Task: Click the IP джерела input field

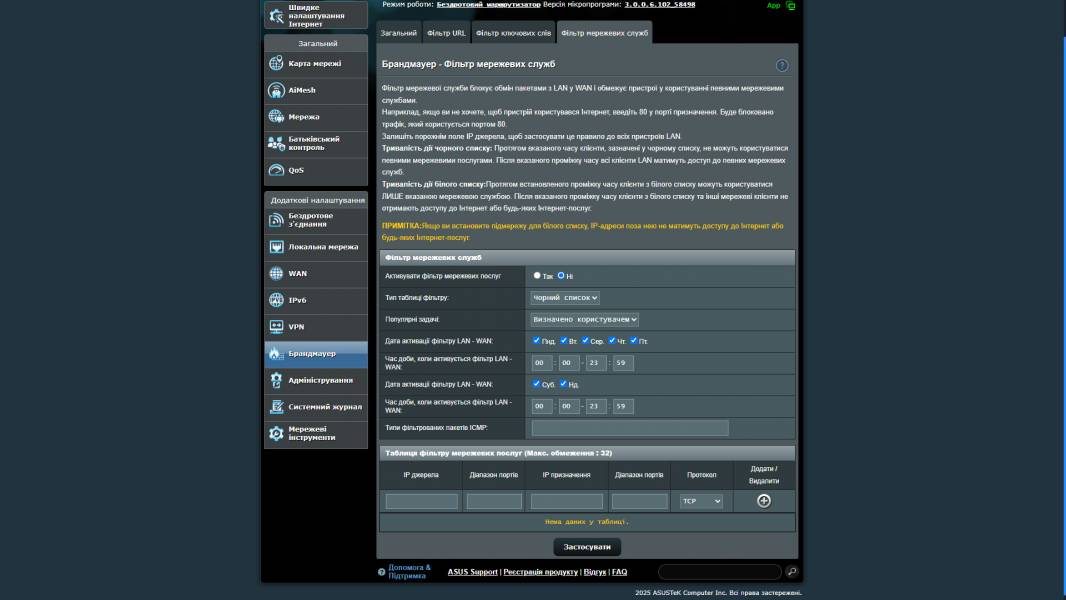Action: point(422,501)
